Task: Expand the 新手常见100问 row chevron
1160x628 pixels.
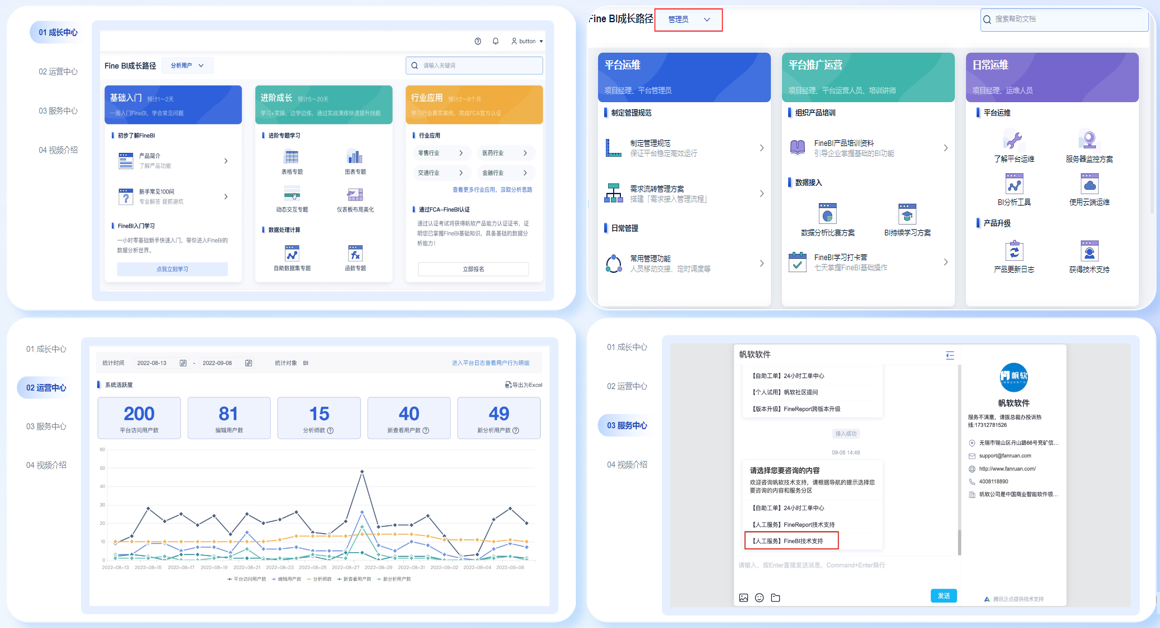Action: [x=226, y=197]
